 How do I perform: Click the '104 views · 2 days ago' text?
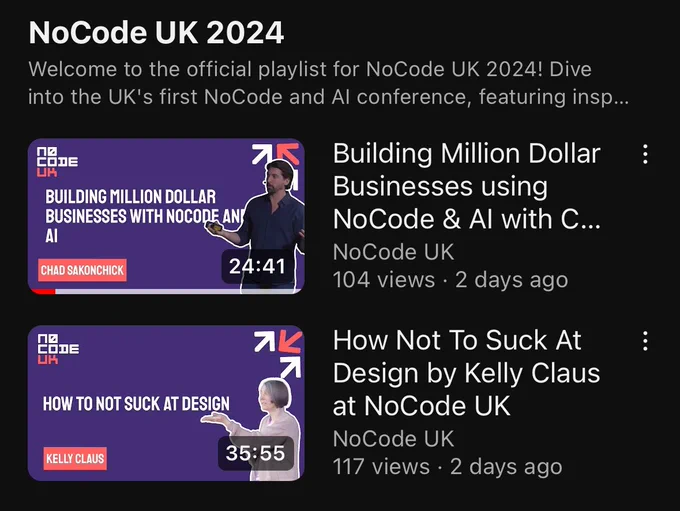click(450, 280)
